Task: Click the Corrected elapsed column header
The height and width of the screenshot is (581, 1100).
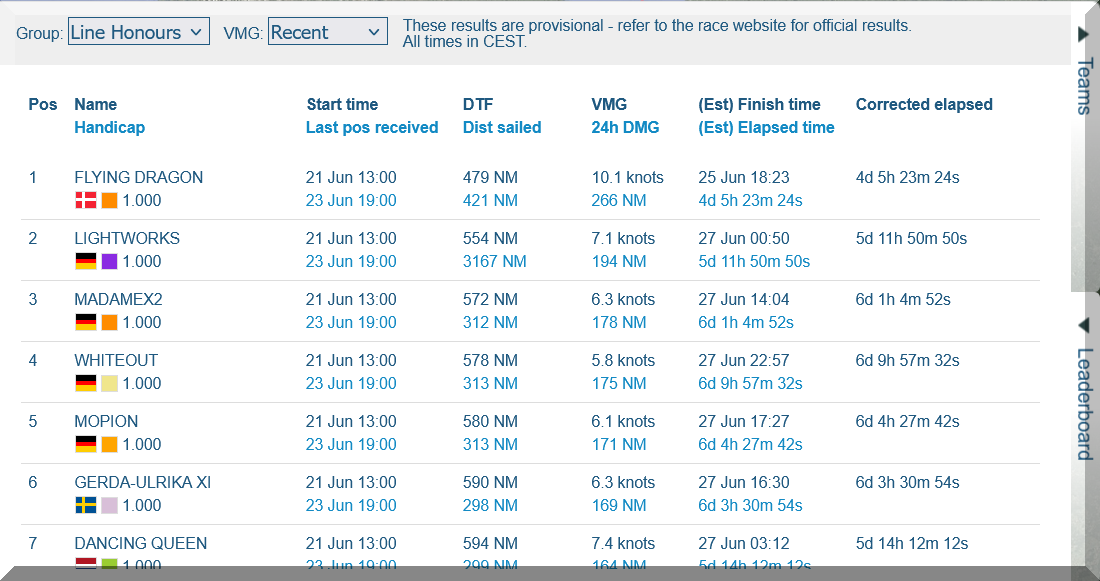Action: 923,104
